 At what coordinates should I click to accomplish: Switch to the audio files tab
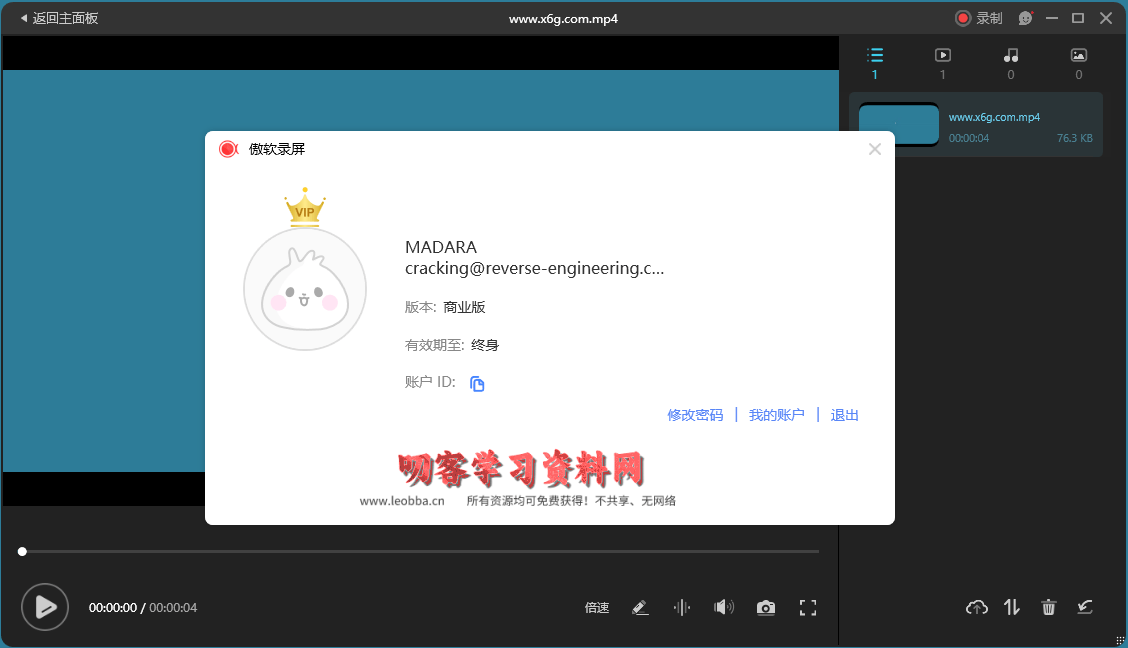(x=1010, y=62)
